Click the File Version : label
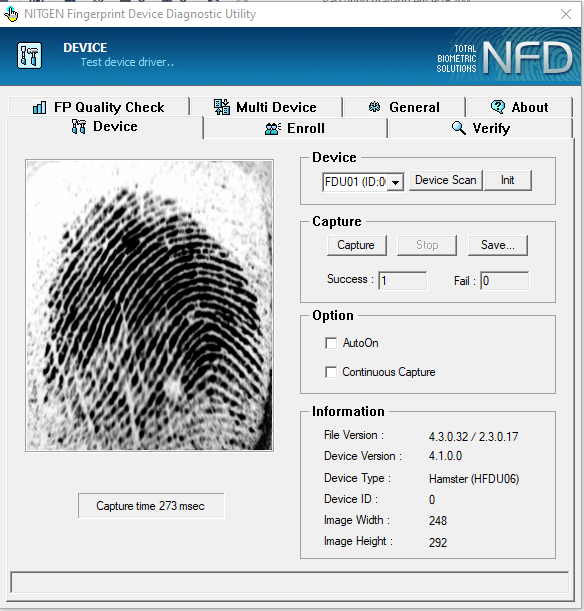 point(354,435)
